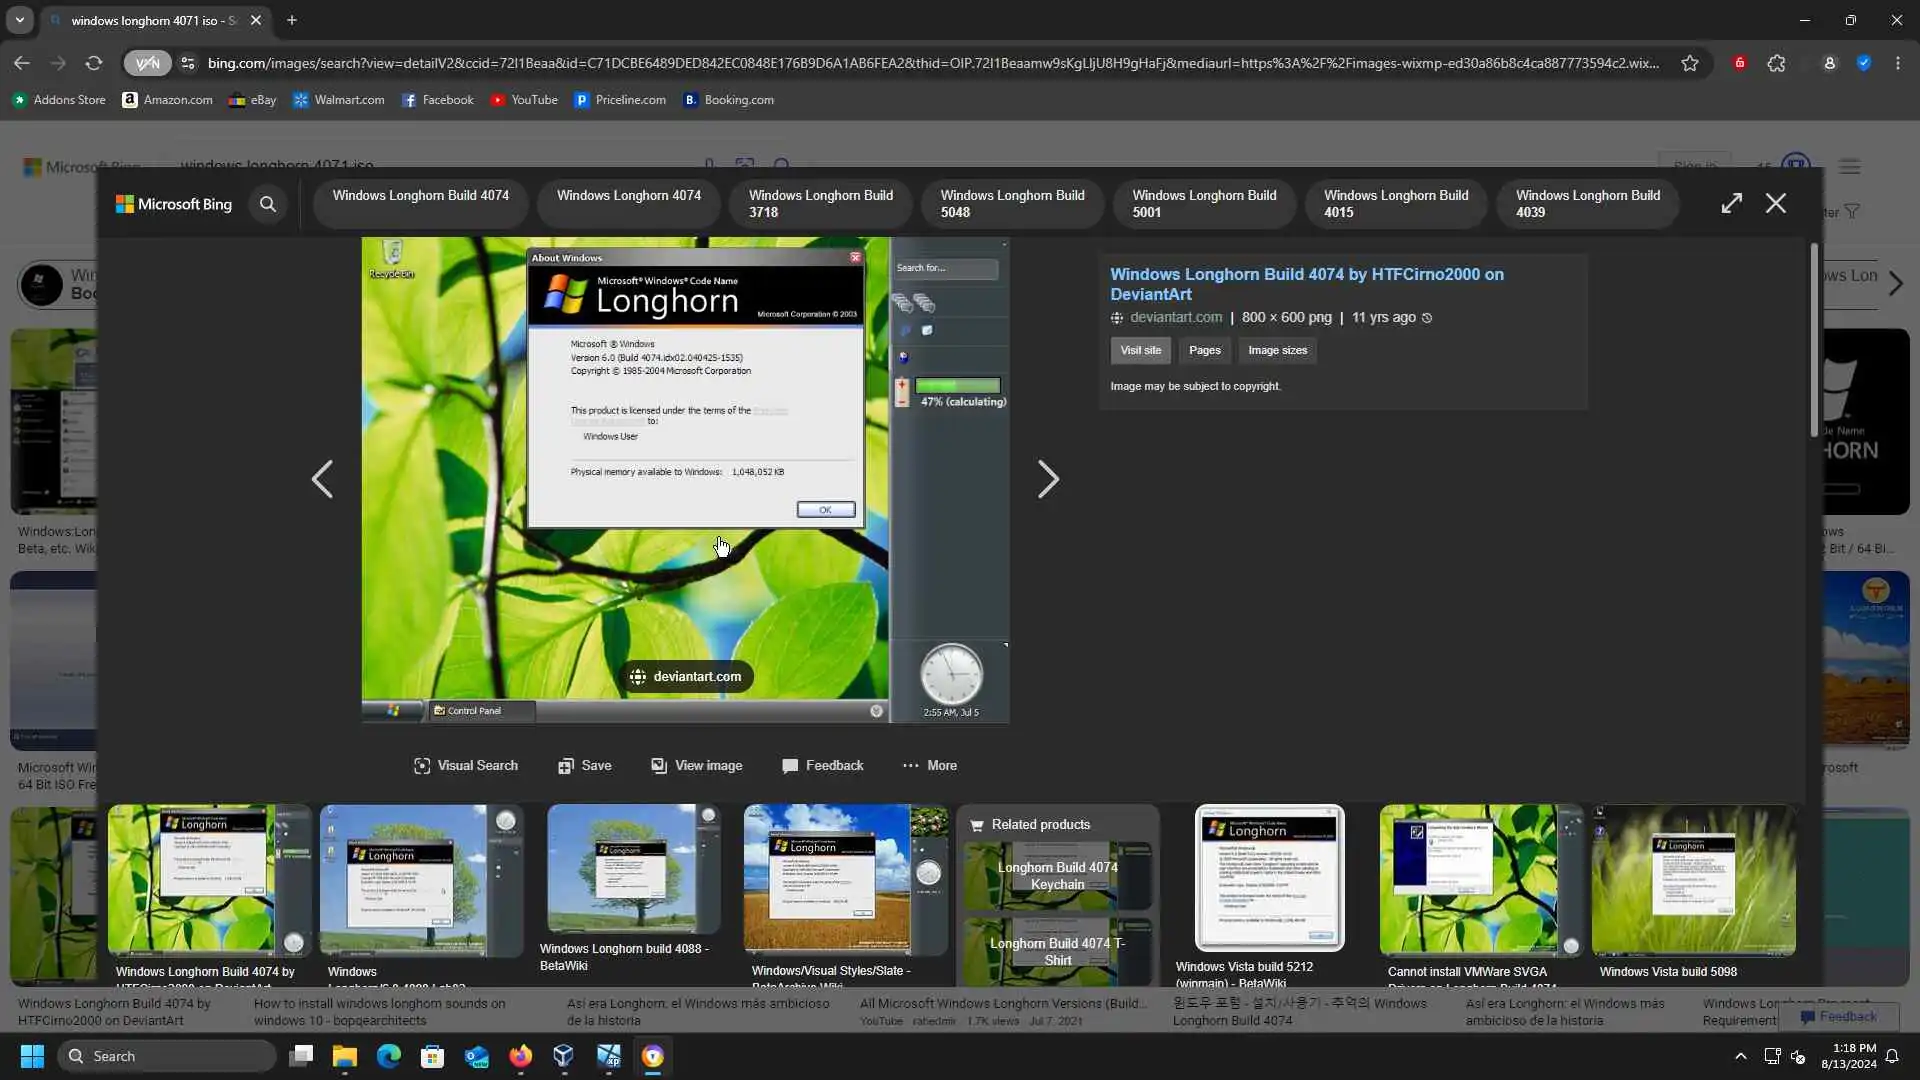Click the Visit site button
The height and width of the screenshot is (1080, 1920).
pyautogui.click(x=1140, y=350)
